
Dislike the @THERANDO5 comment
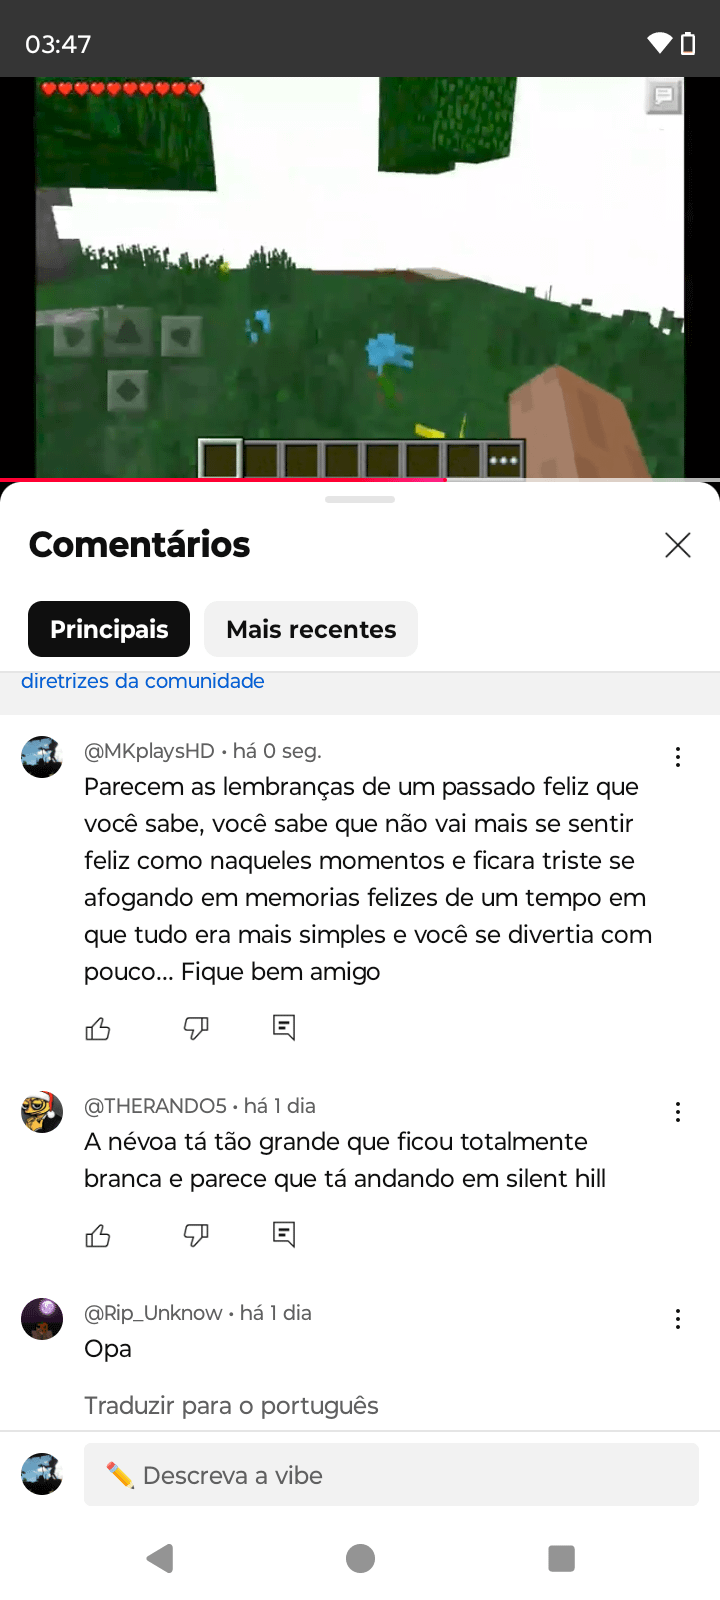(196, 1235)
